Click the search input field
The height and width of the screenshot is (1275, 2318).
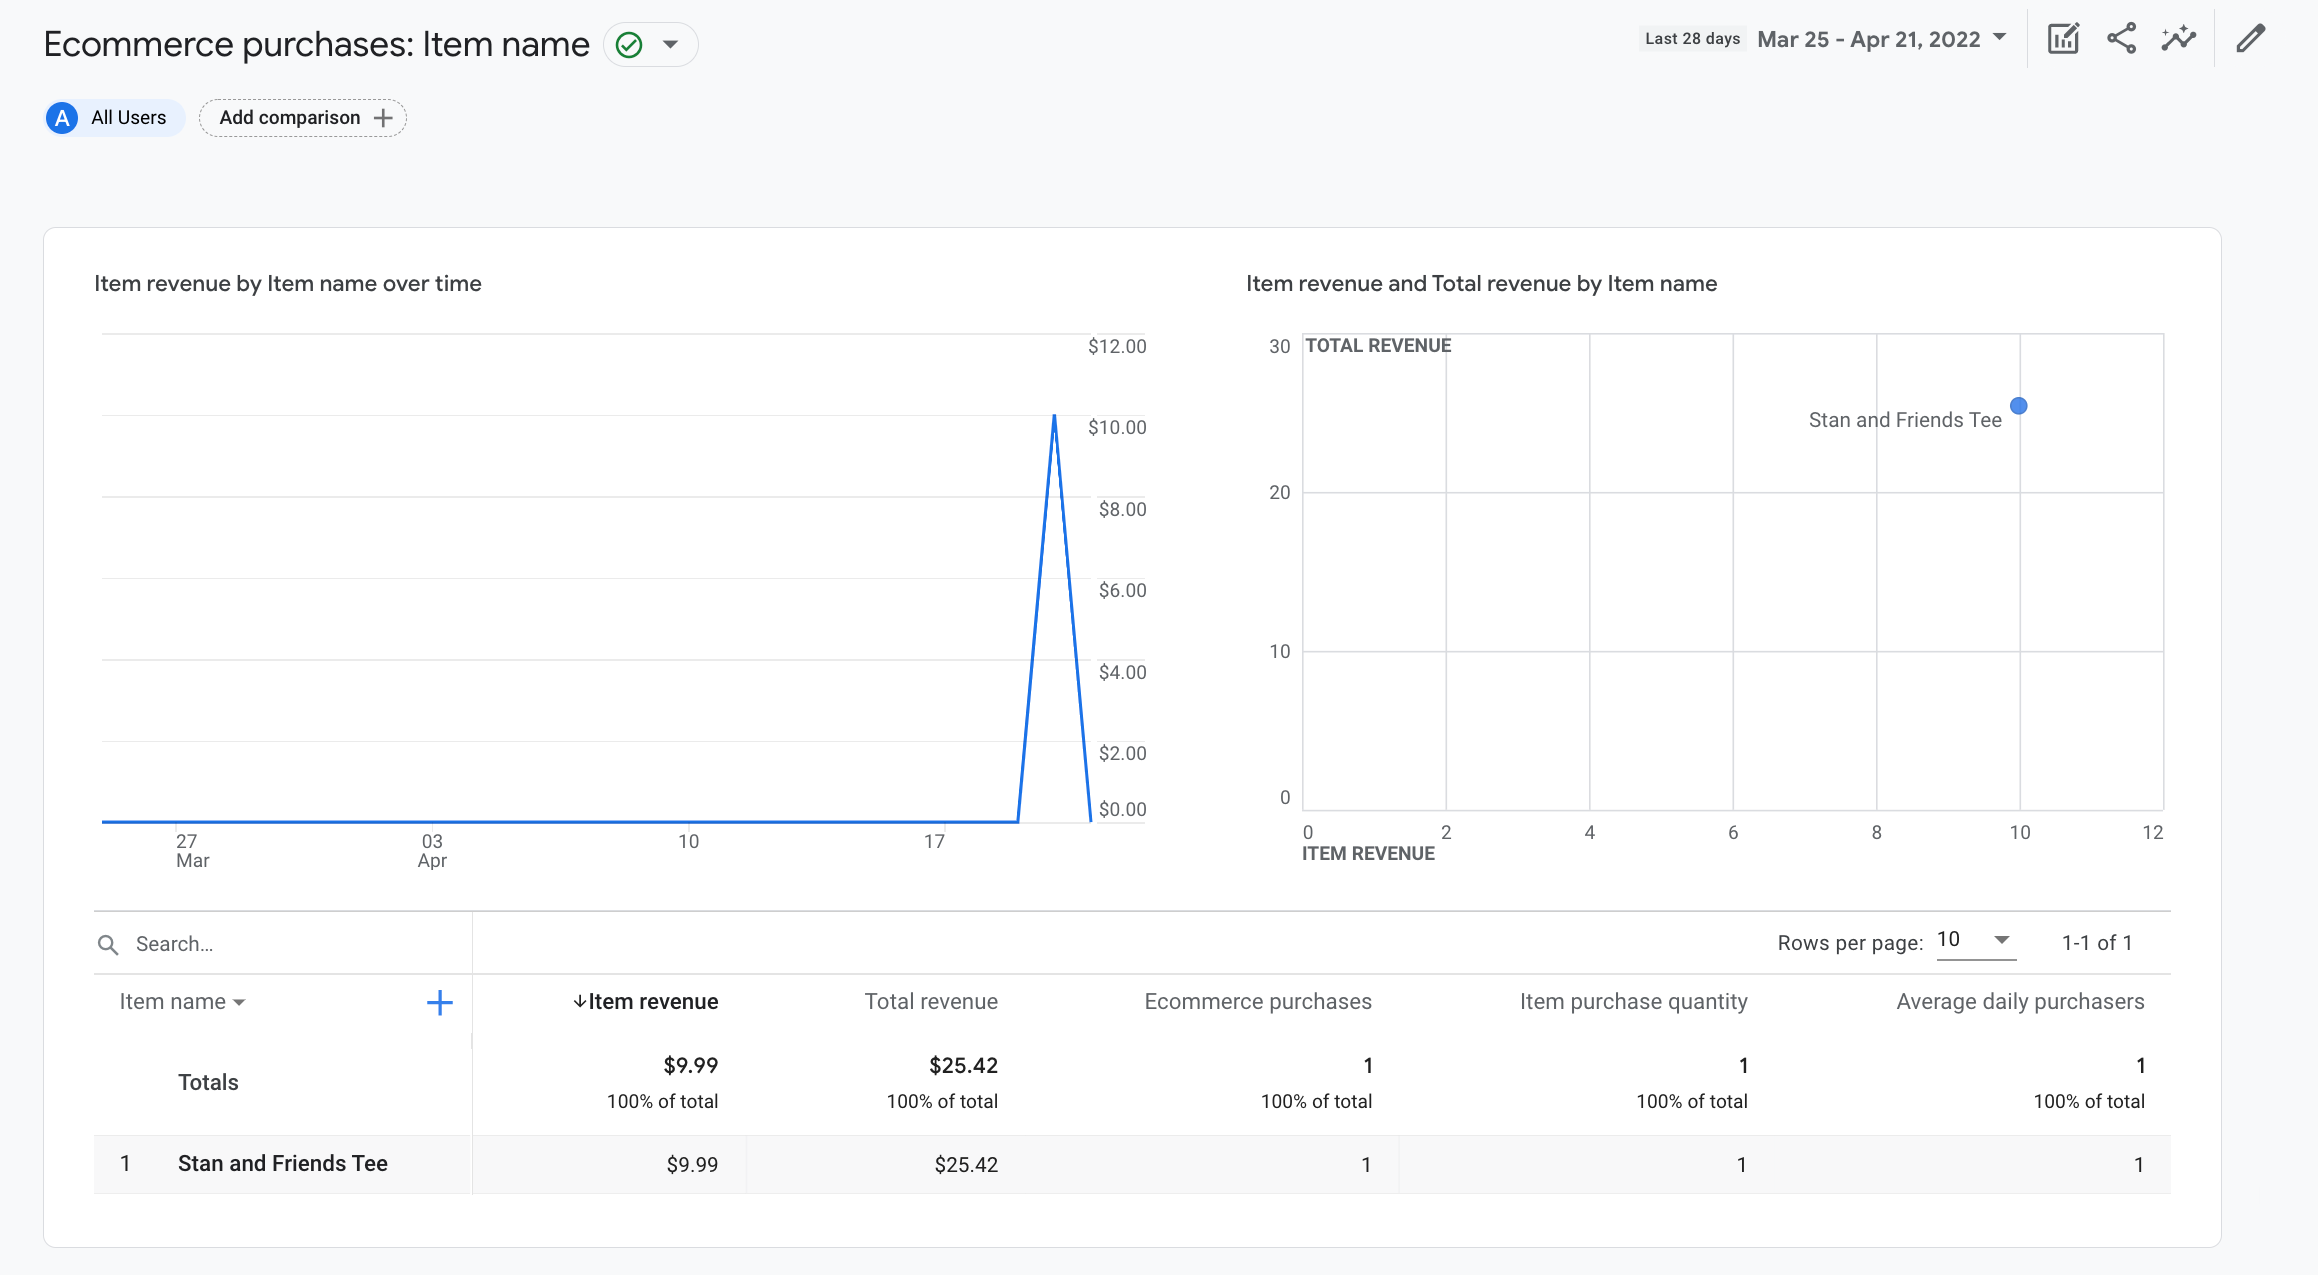[x=282, y=944]
